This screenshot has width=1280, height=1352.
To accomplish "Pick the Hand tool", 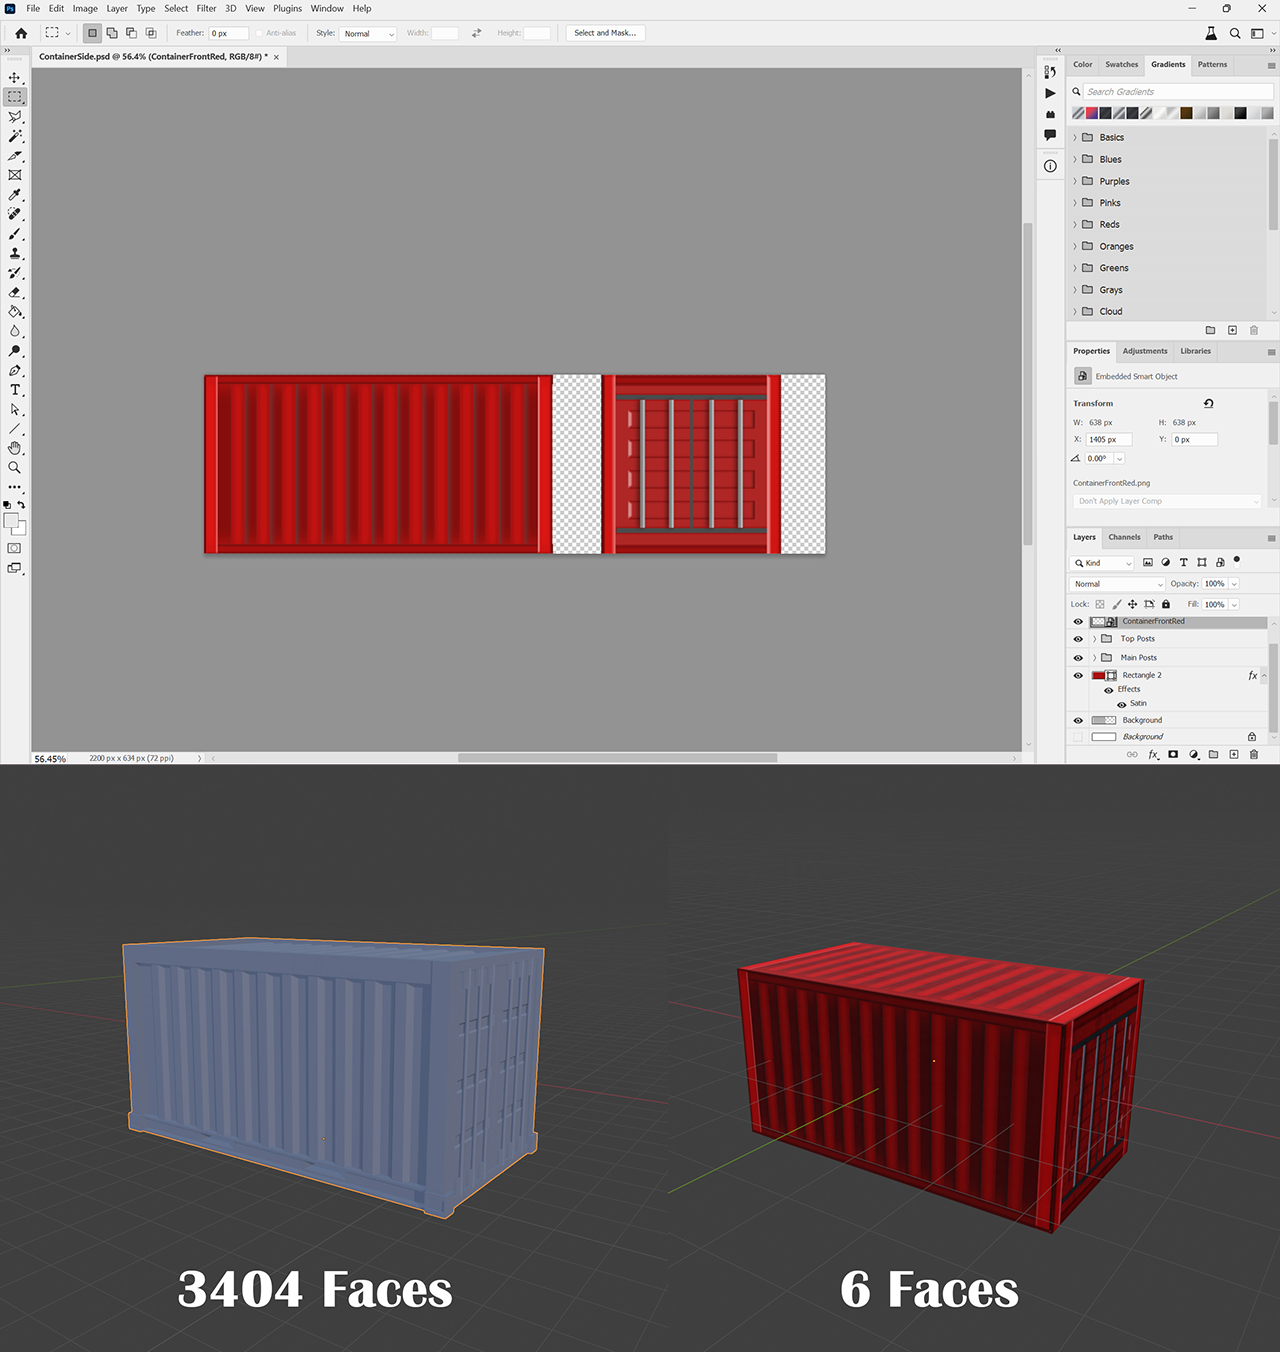I will [x=14, y=448].
